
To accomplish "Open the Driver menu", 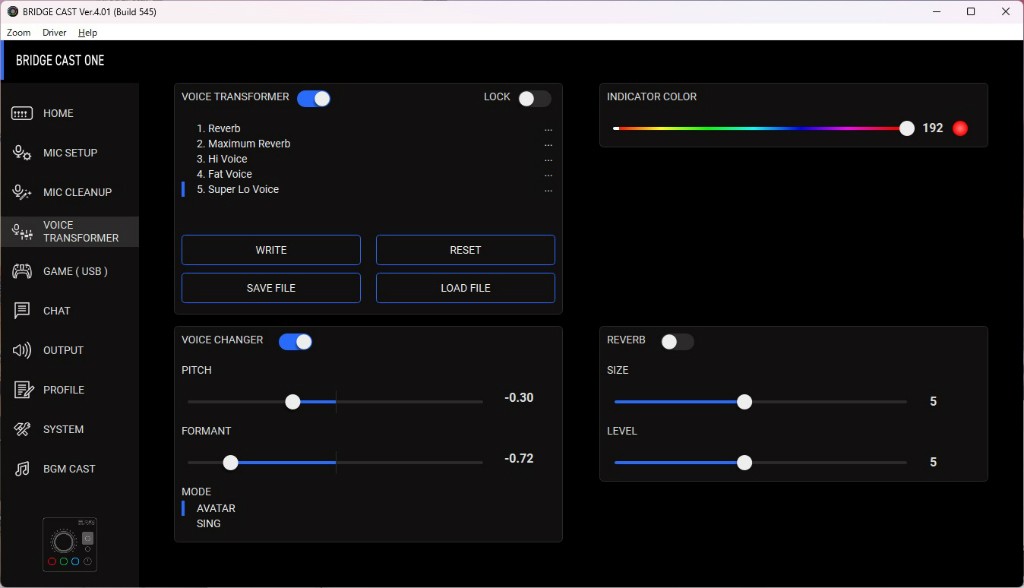I will coord(54,33).
